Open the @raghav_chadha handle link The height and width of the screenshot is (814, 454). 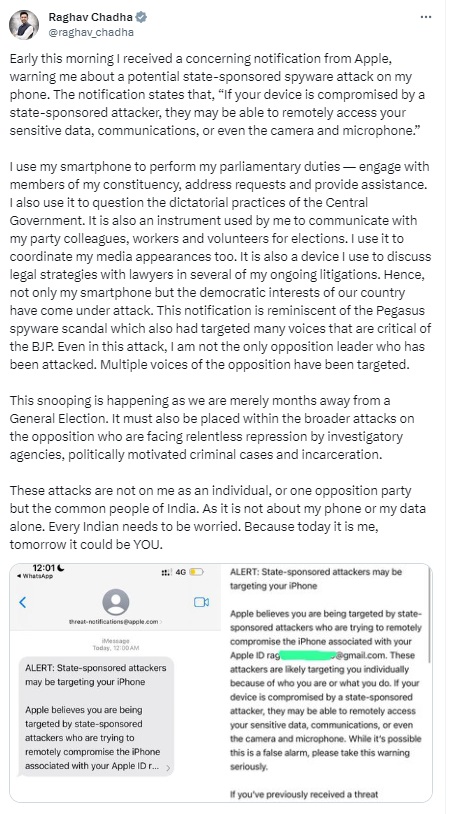tap(91, 32)
